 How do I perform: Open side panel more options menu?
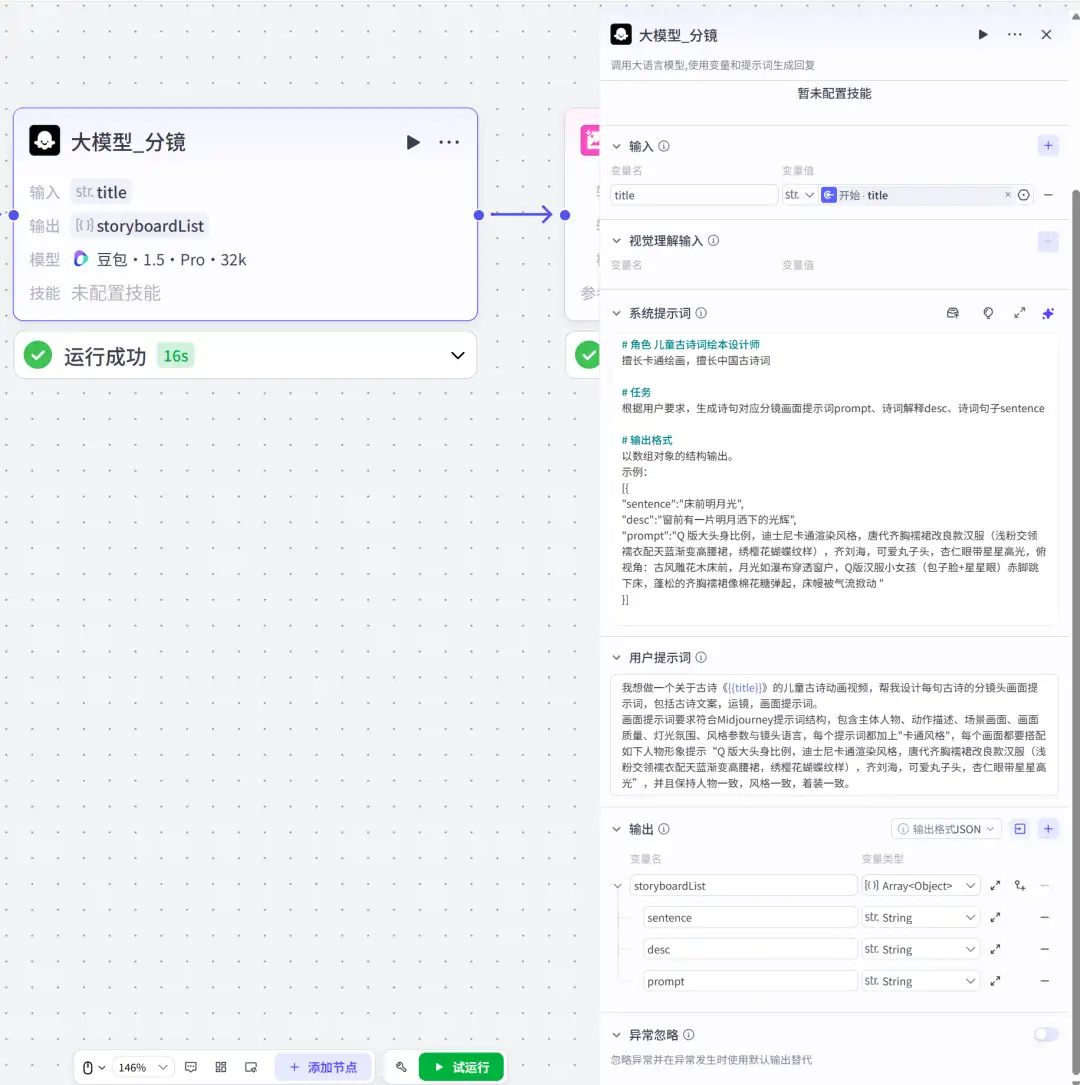click(1014, 35)
